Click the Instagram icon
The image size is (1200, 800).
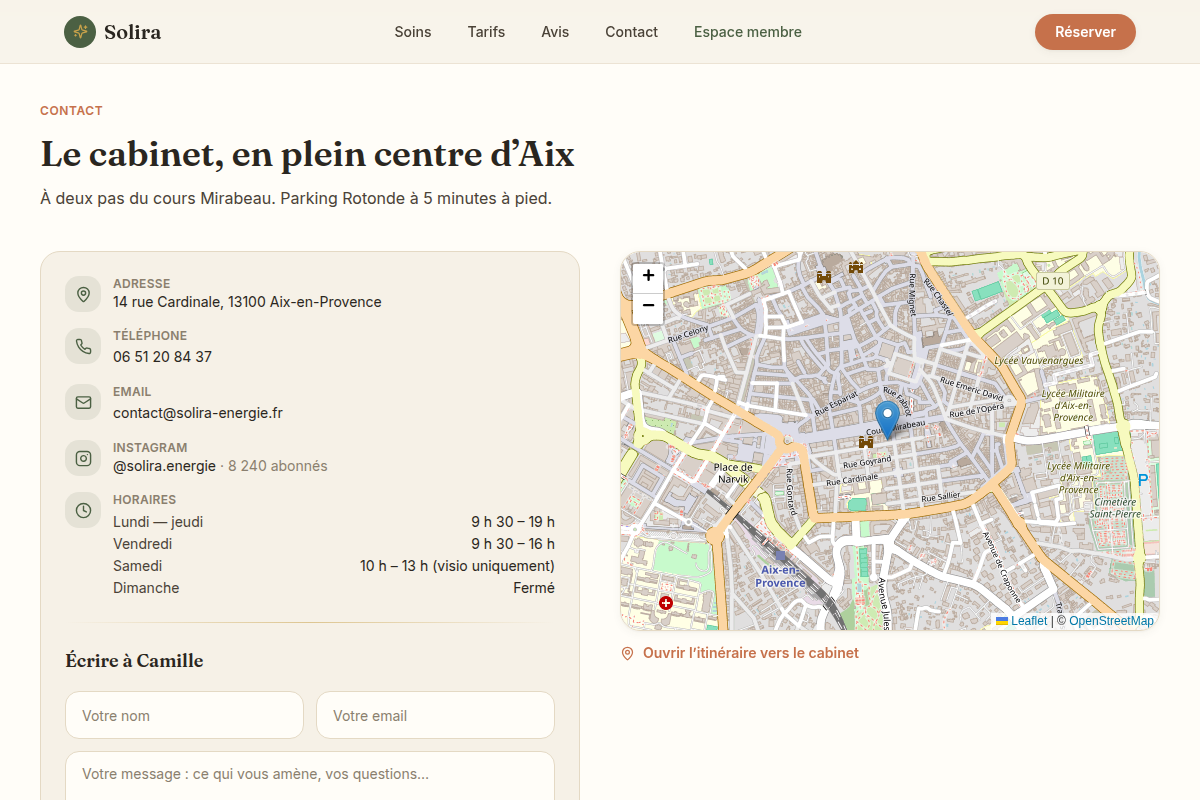click(83, 458)
